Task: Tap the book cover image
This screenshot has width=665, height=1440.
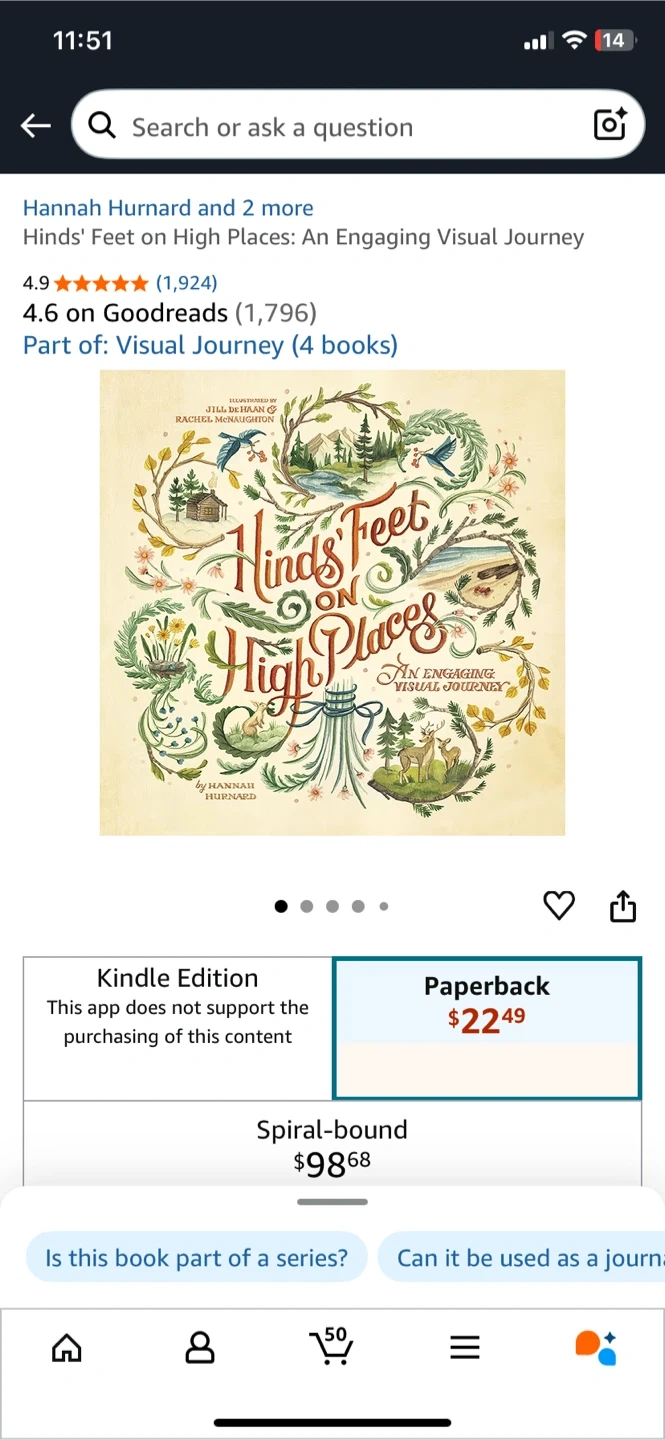Action: (x=332, y=602)
